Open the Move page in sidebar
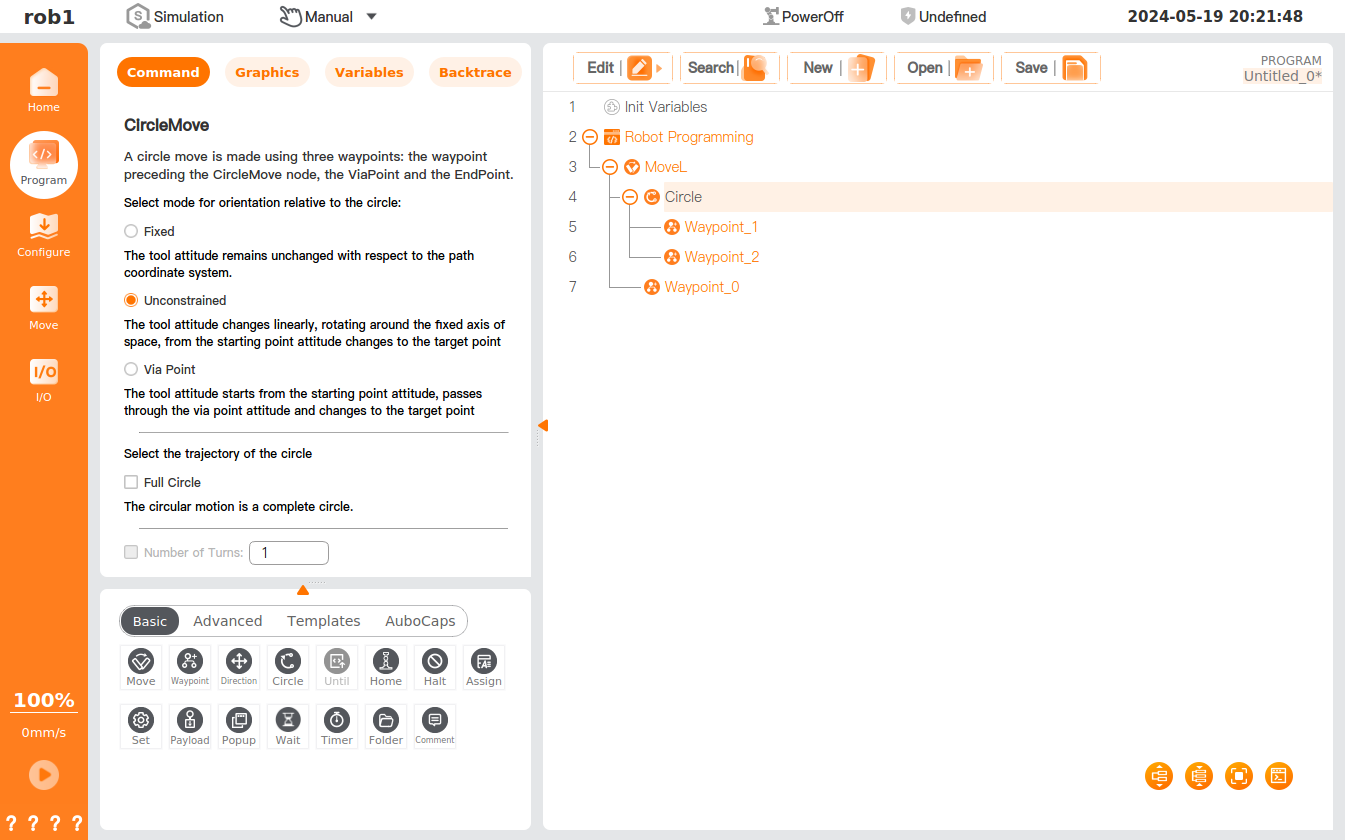1345x840 pixels. [44, 308]
